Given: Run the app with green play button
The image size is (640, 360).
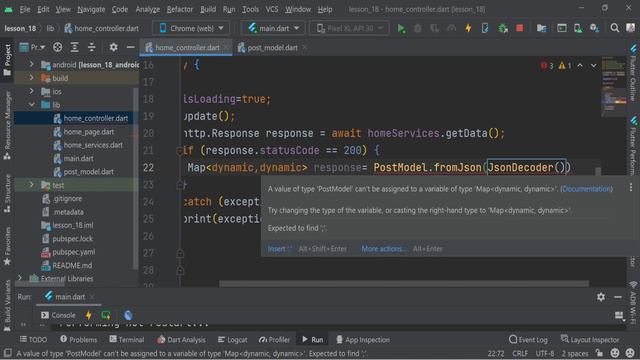Looking at the screenshot, I should [401, 28].
